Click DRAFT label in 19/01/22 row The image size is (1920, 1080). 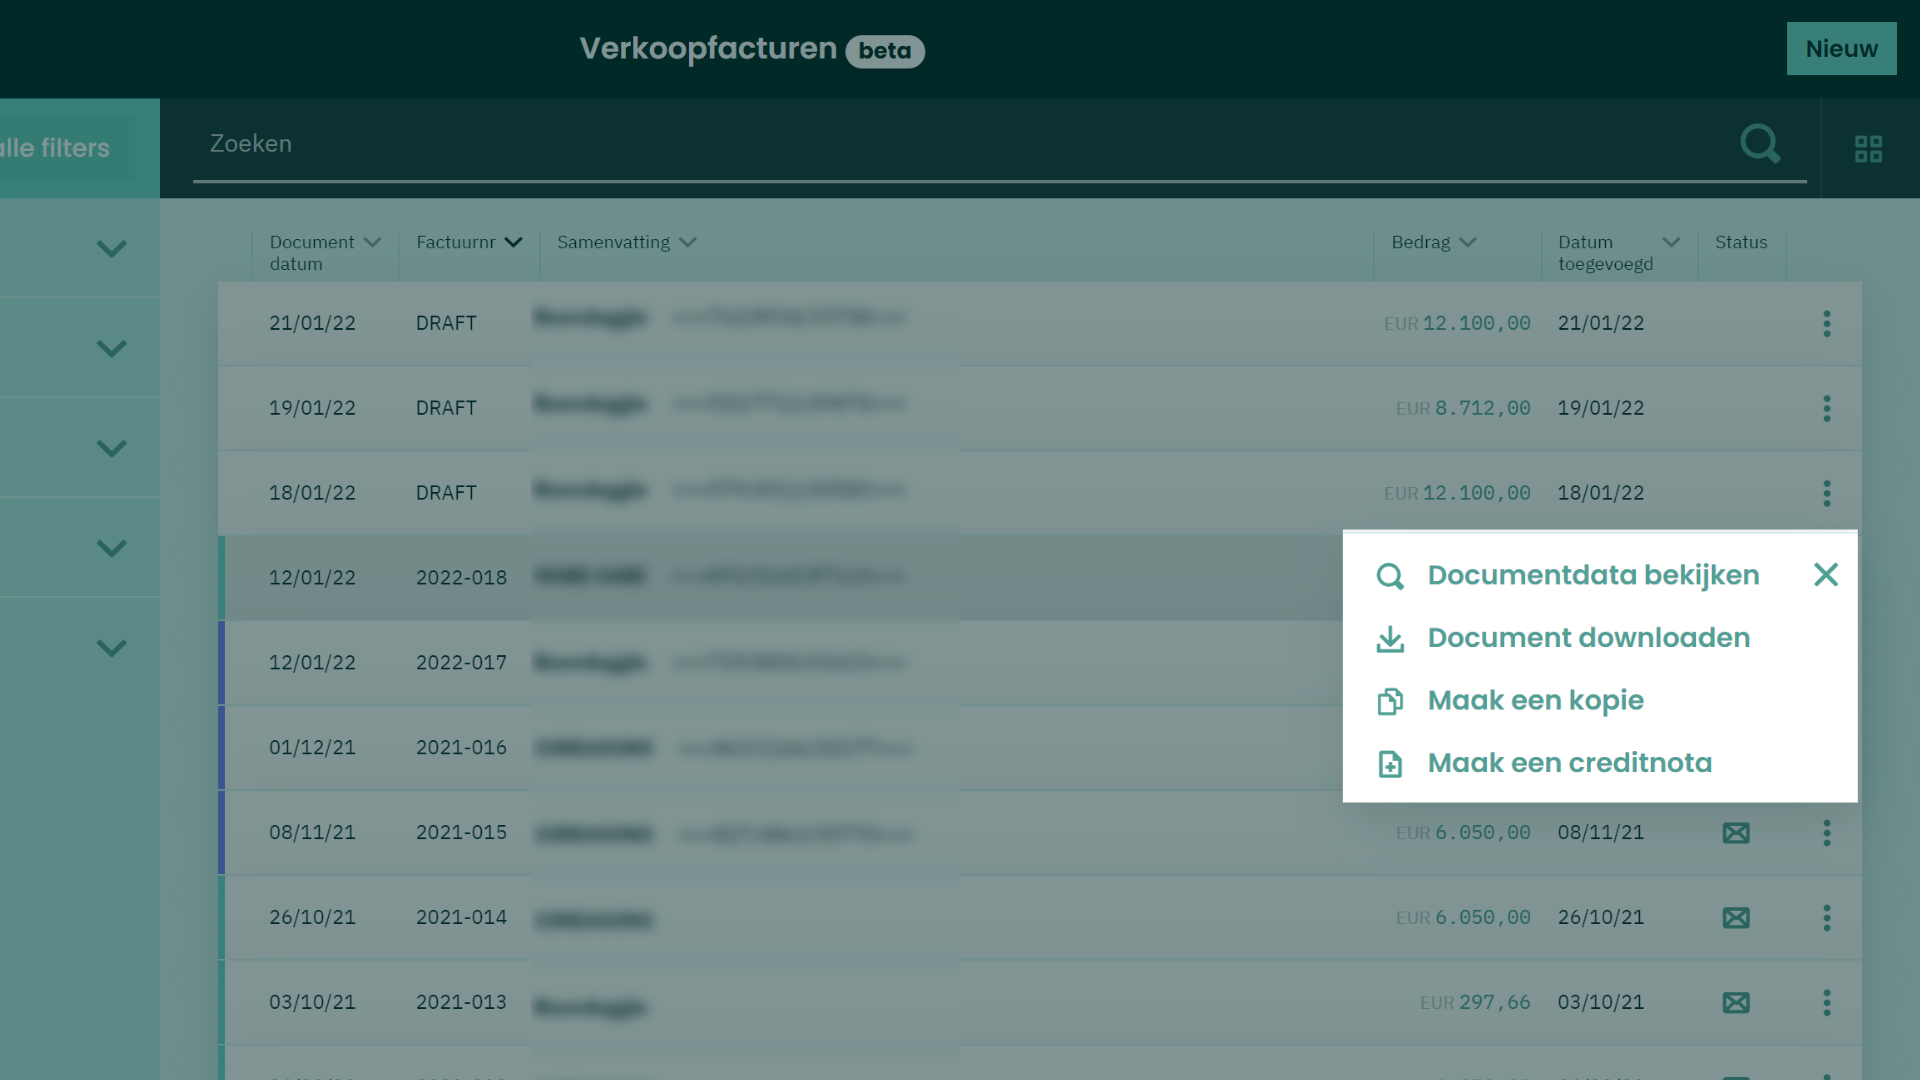[x=446, y=408]
